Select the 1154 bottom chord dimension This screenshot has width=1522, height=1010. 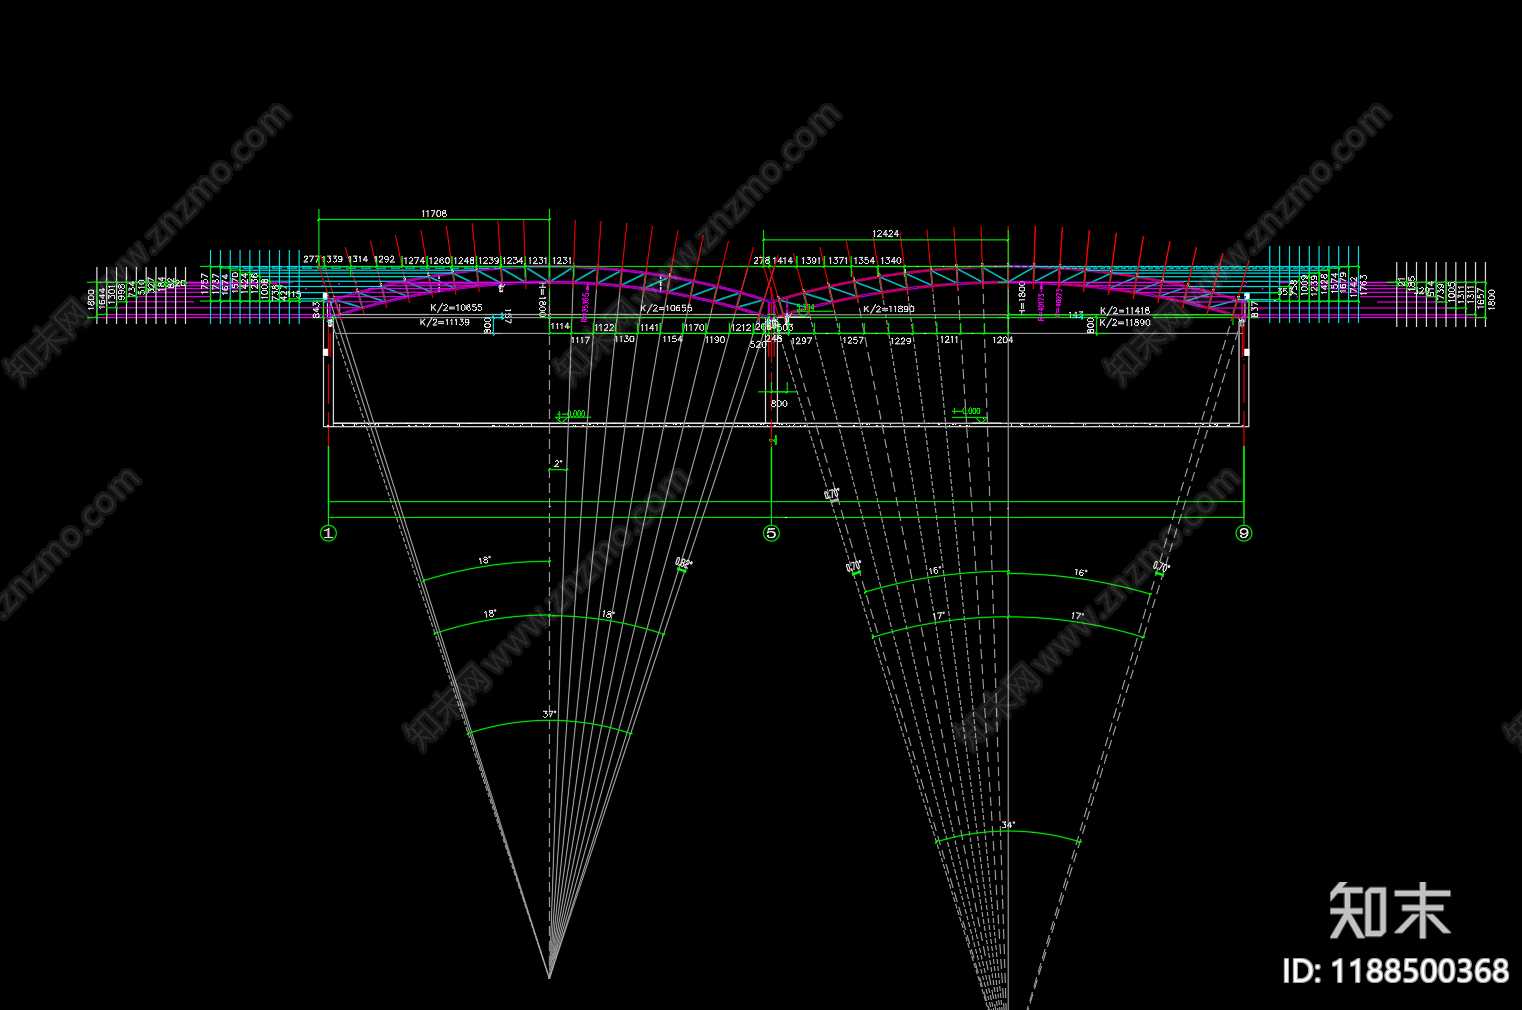672,339
